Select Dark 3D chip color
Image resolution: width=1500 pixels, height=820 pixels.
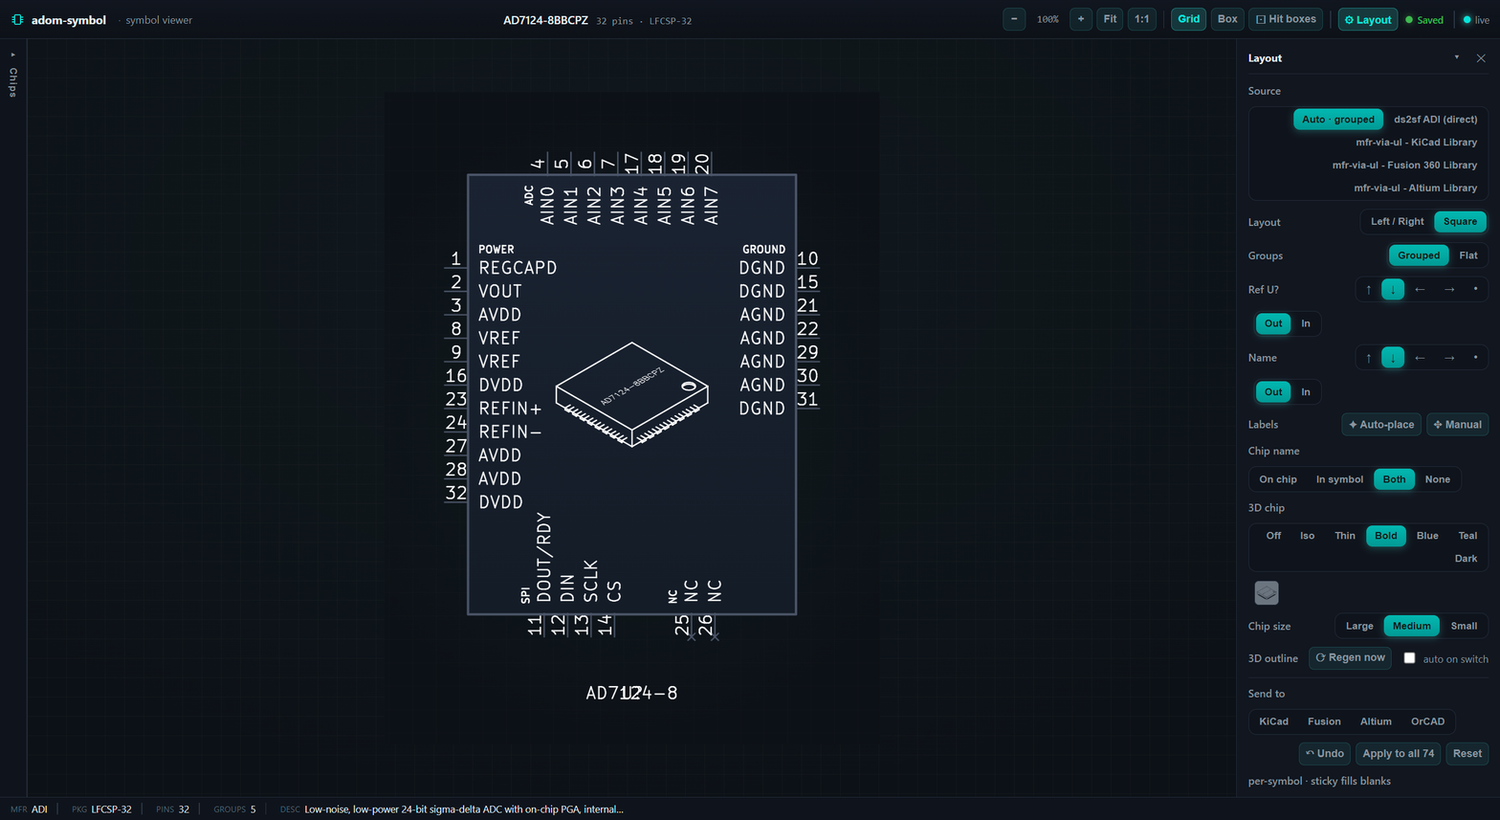point(1466,559)
